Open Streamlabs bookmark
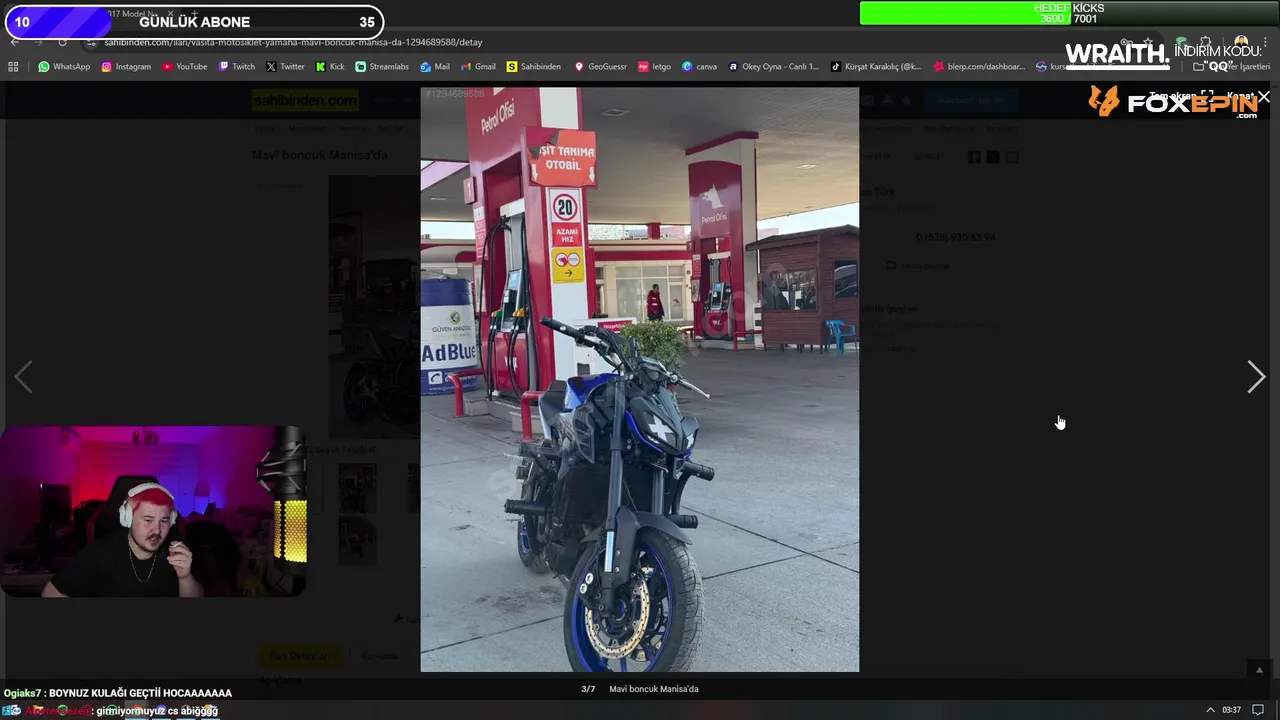Screen dimensions: 1280x720 tap(382, 67)
